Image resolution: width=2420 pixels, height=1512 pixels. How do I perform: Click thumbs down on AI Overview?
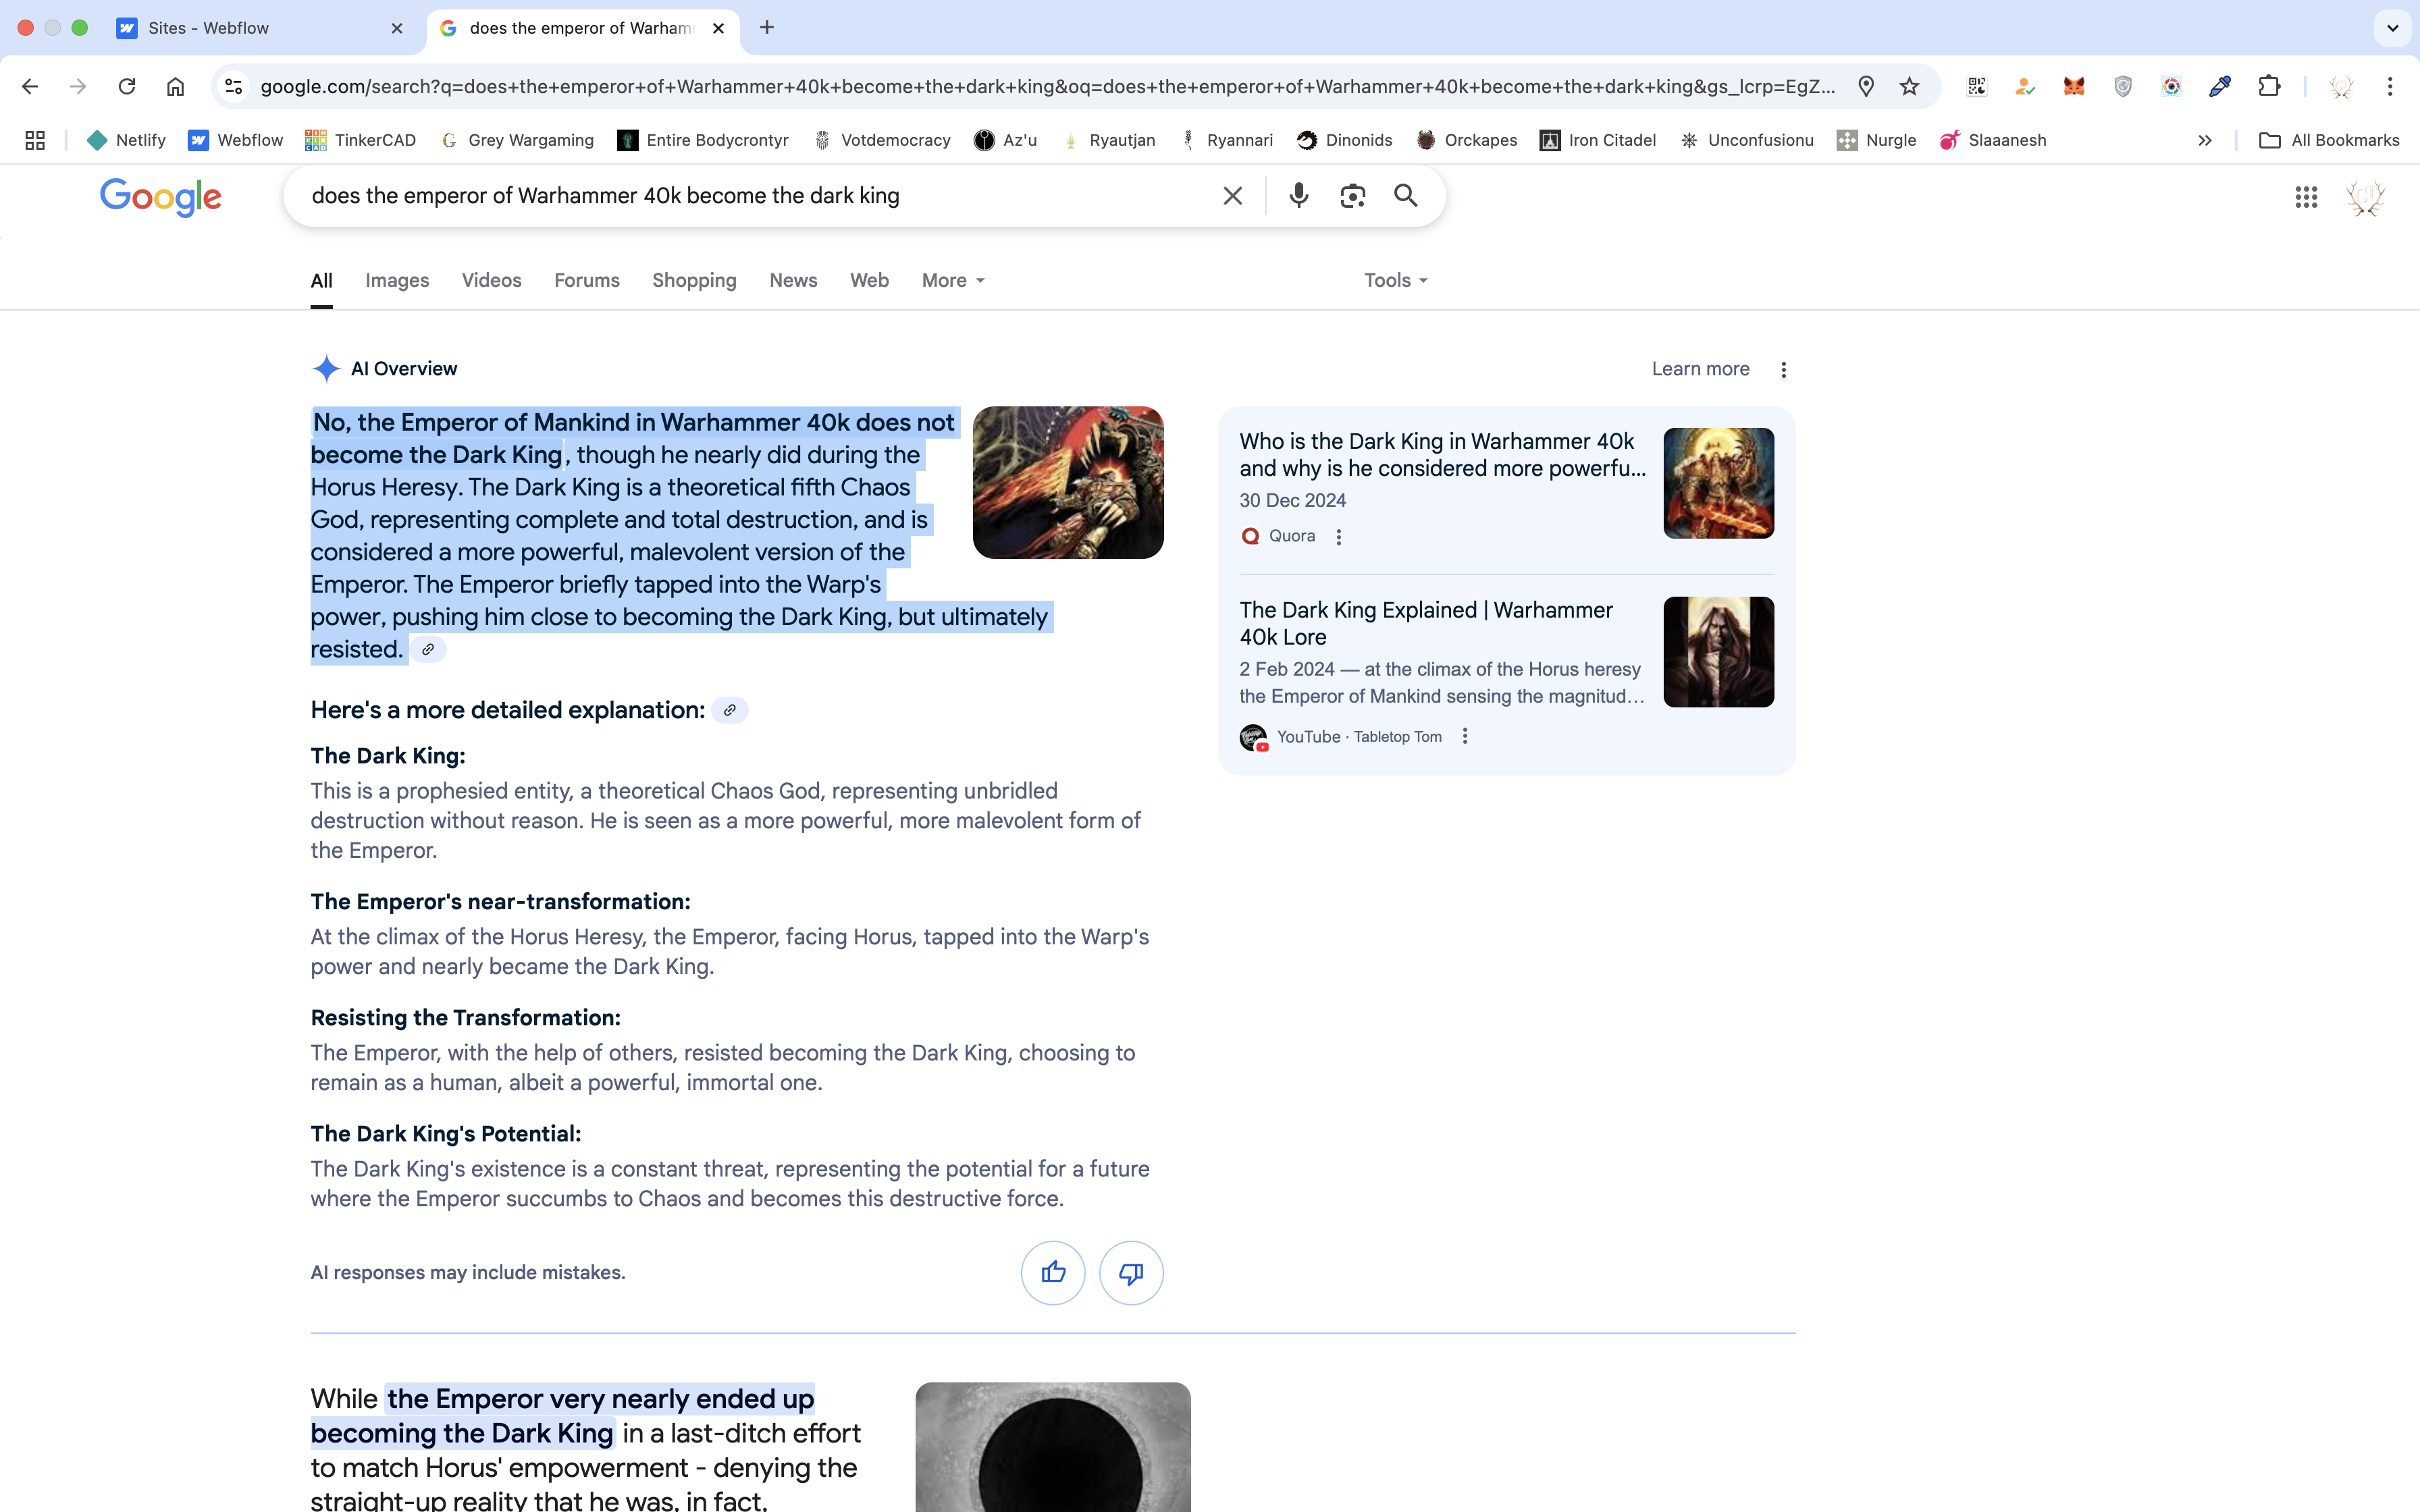[x=1130, y=1272]
